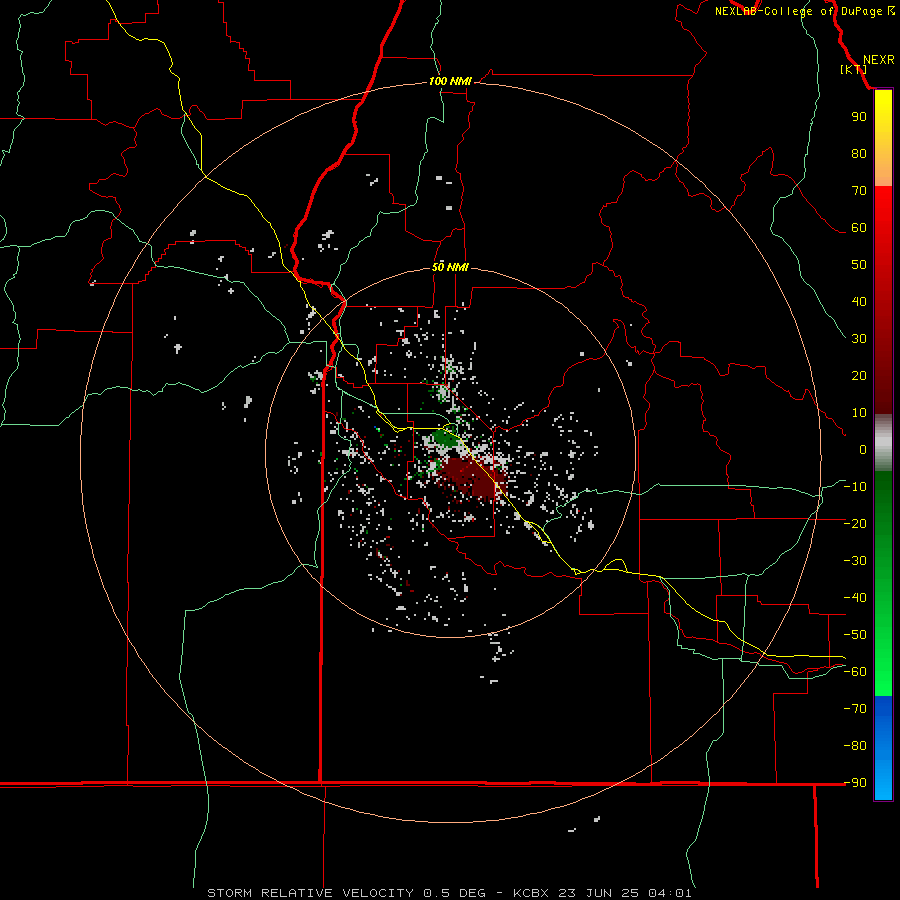The image size is (900, 900).
Task: Click the 50 NMI range ring label
Action: 450,267
